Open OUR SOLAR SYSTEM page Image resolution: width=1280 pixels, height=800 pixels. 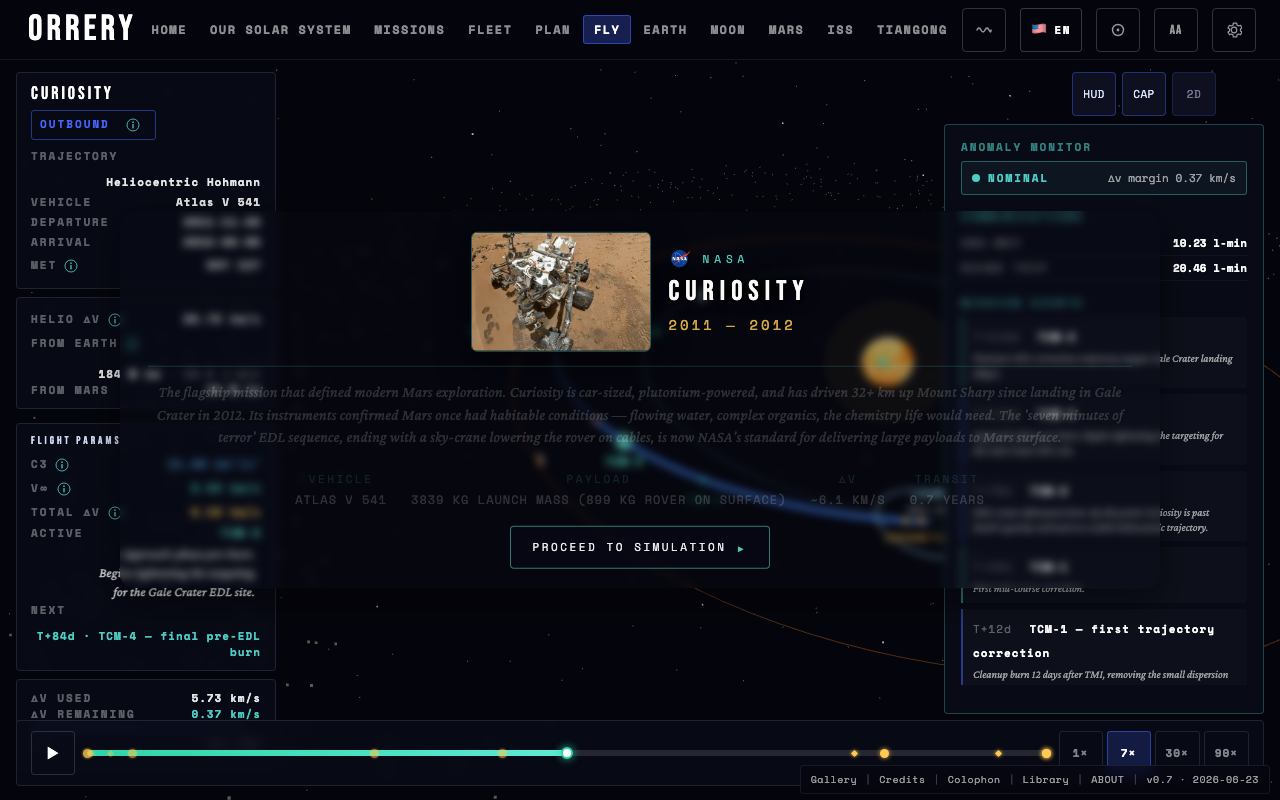280,30
